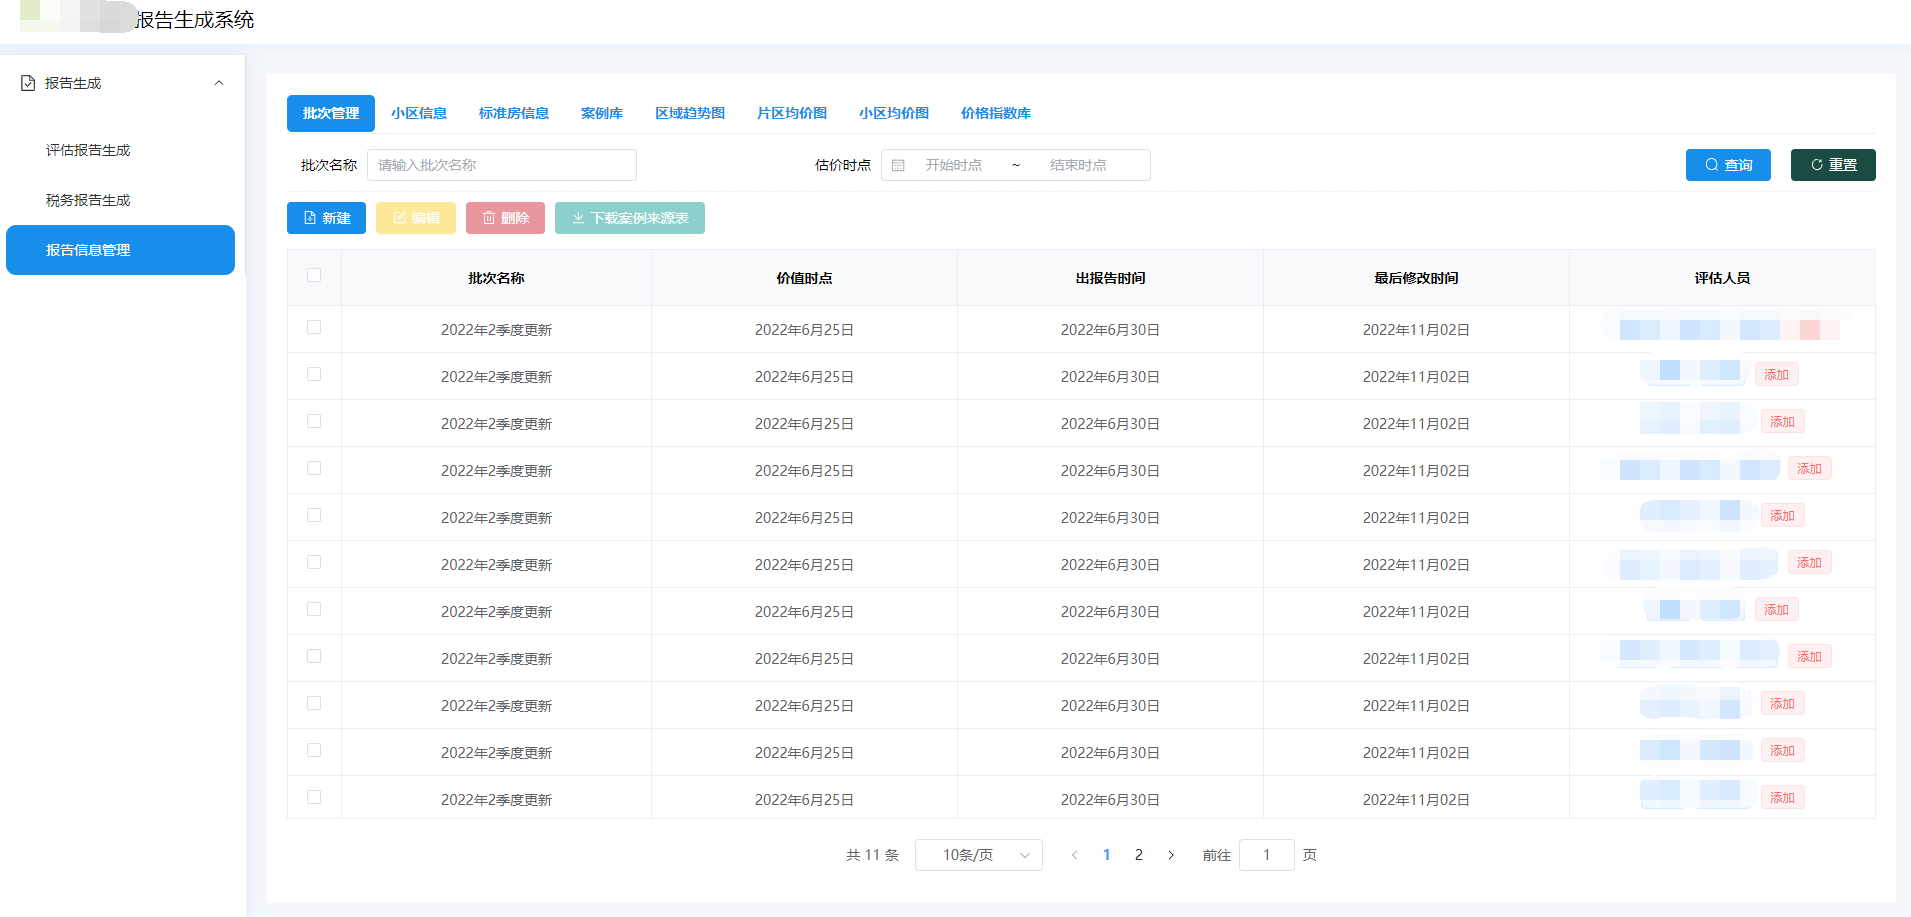Open the 价格指数库 tab
Screen dimensions: 1911x917
[996, 113]
